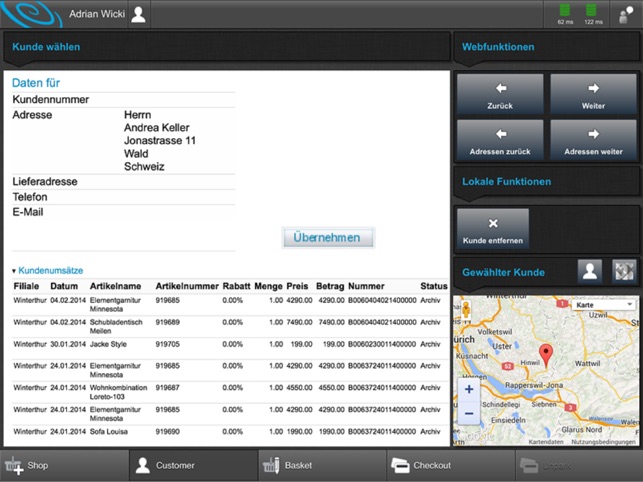Click the Status column header
Screen dimensions: 643x482
click(433, 286)
